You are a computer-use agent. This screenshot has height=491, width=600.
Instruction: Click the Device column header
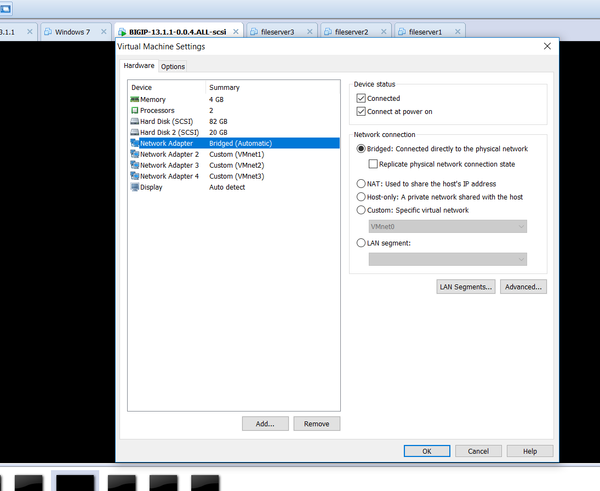pos(167,88)
